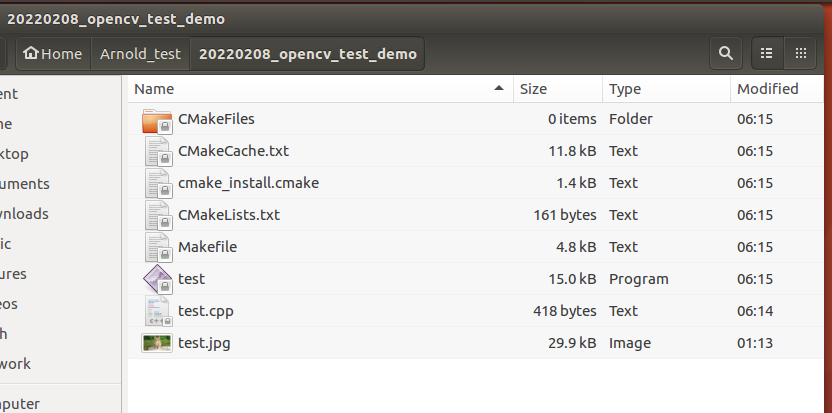The width and height of the screenshot is (832, 413).
Task: Navigate to Arnold_test in path bar
Action: pyautogui.click(x=140, y=54)
